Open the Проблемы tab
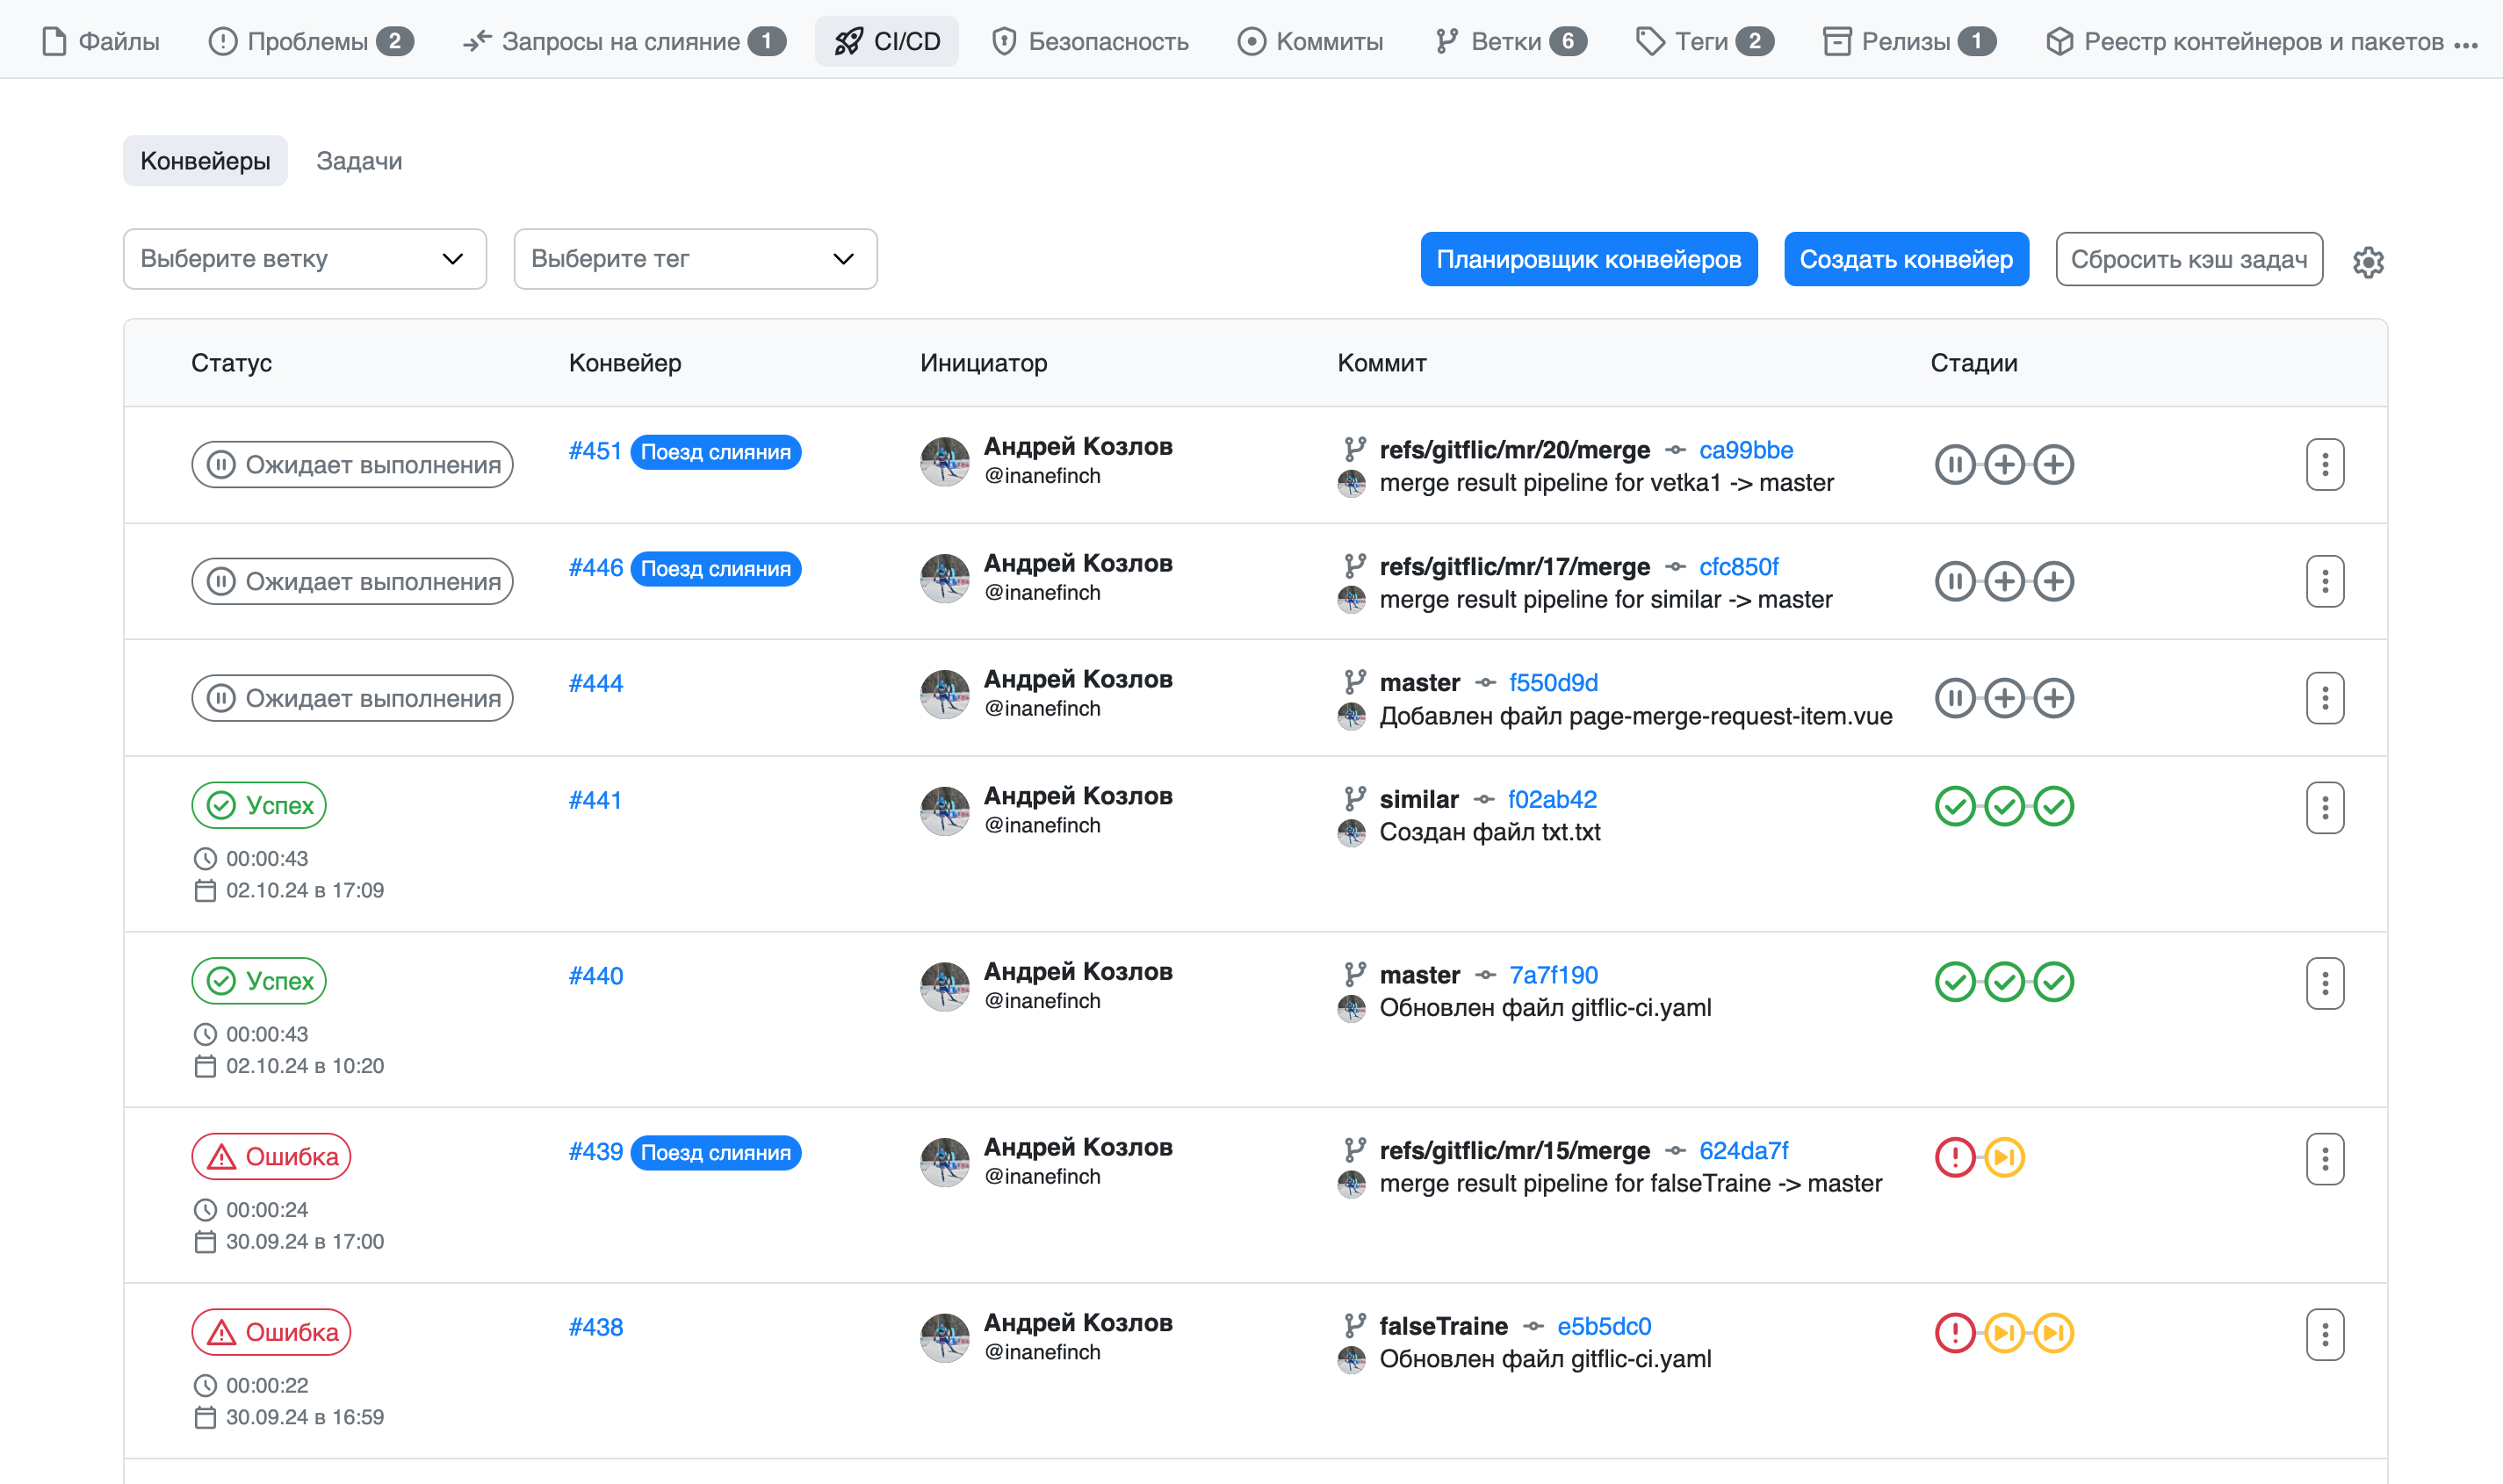Image resolution: width=2503 pixels, height=1484 pixels. pyautogui.click(x=311, y=41)
